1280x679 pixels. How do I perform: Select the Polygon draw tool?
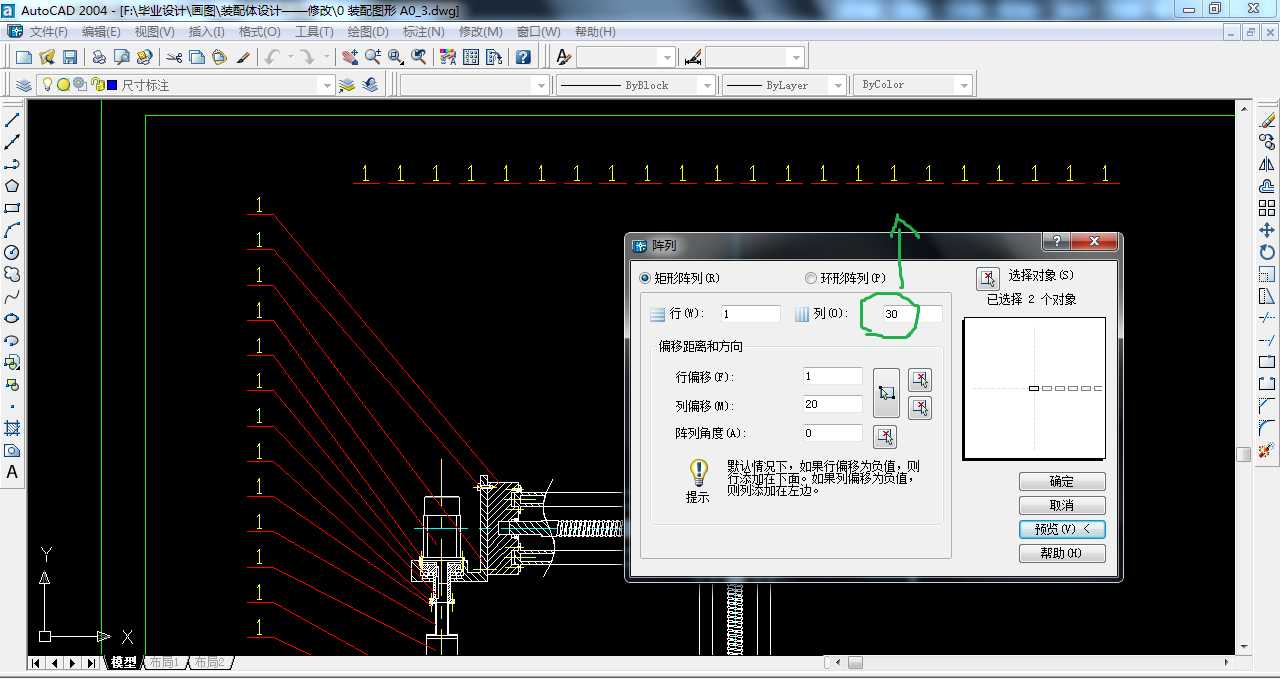click(x=12, y=186)
